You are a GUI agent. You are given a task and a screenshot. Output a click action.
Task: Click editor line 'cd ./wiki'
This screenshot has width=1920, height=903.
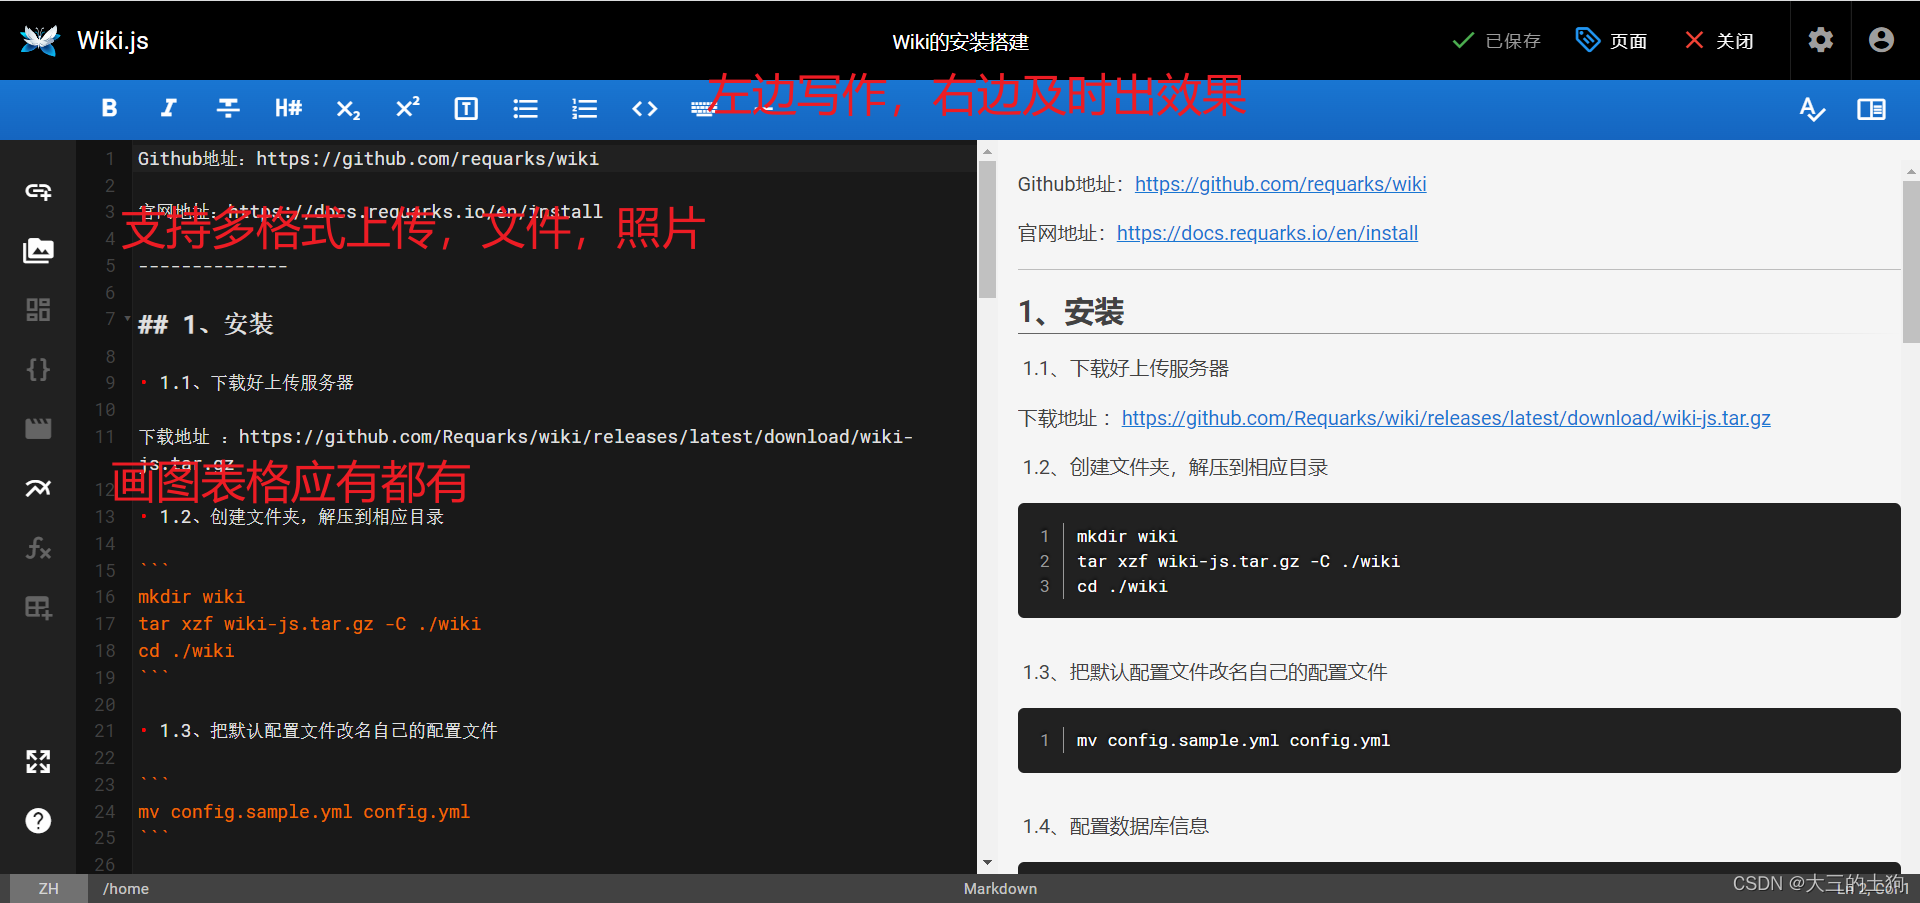coord(186,651)
